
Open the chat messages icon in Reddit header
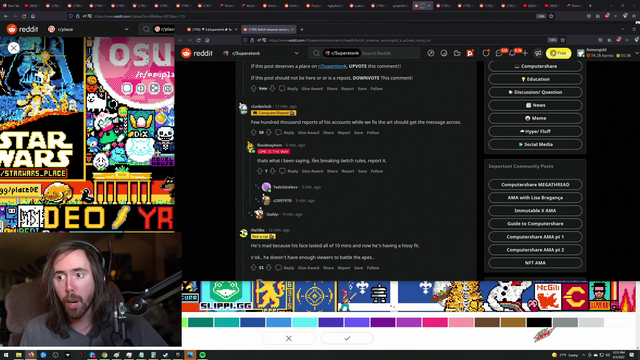point(499,53)
